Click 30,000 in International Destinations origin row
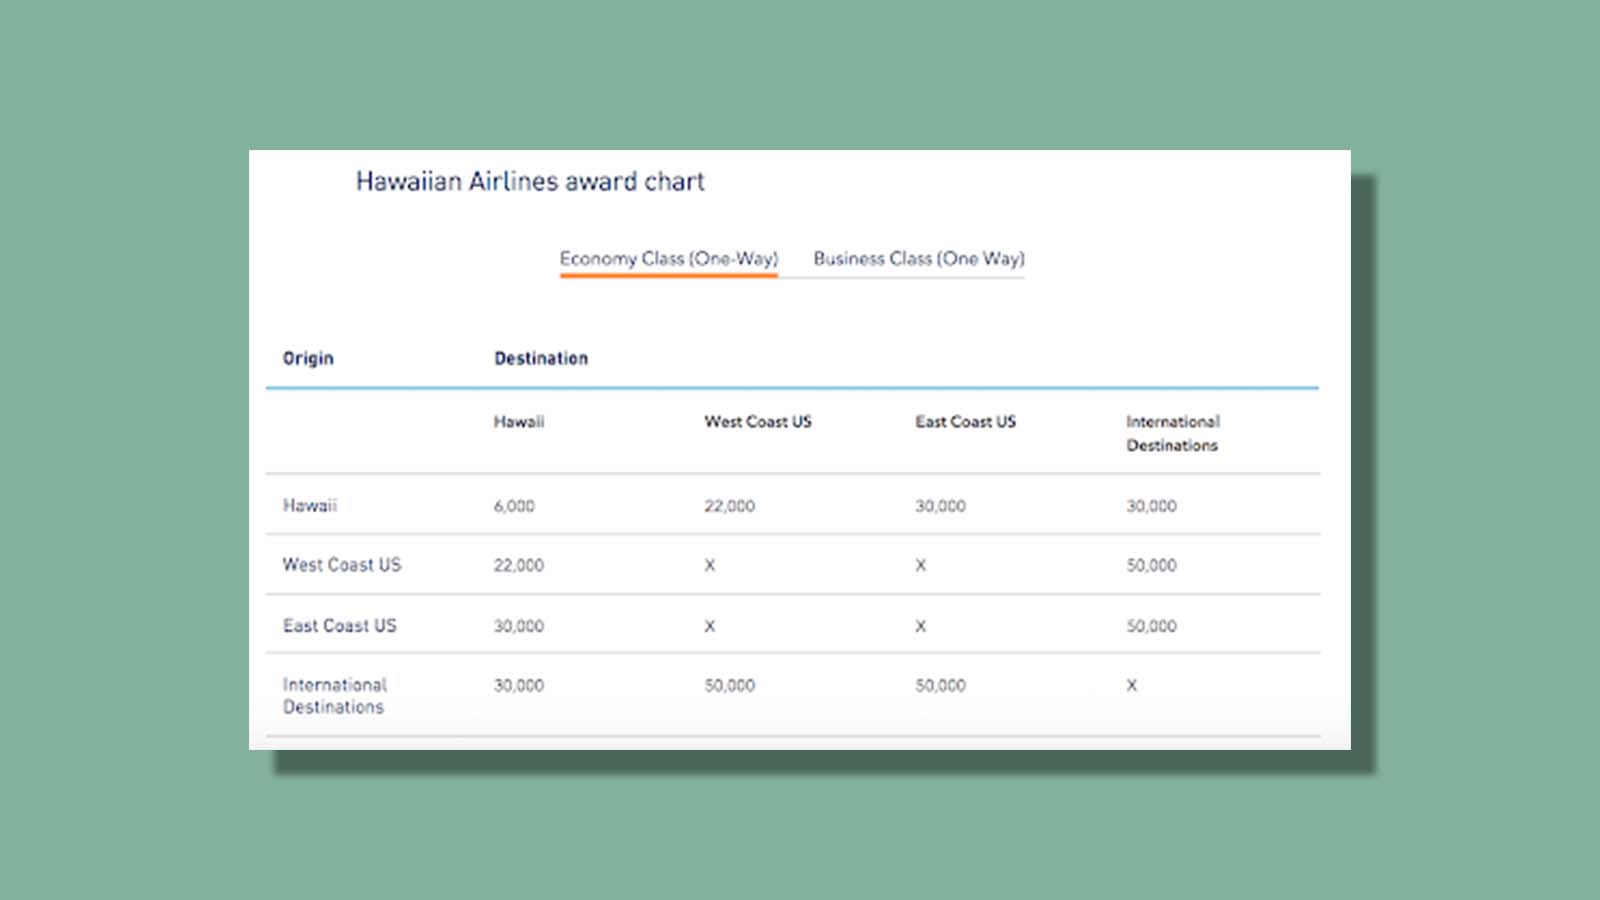 (519, 686)
